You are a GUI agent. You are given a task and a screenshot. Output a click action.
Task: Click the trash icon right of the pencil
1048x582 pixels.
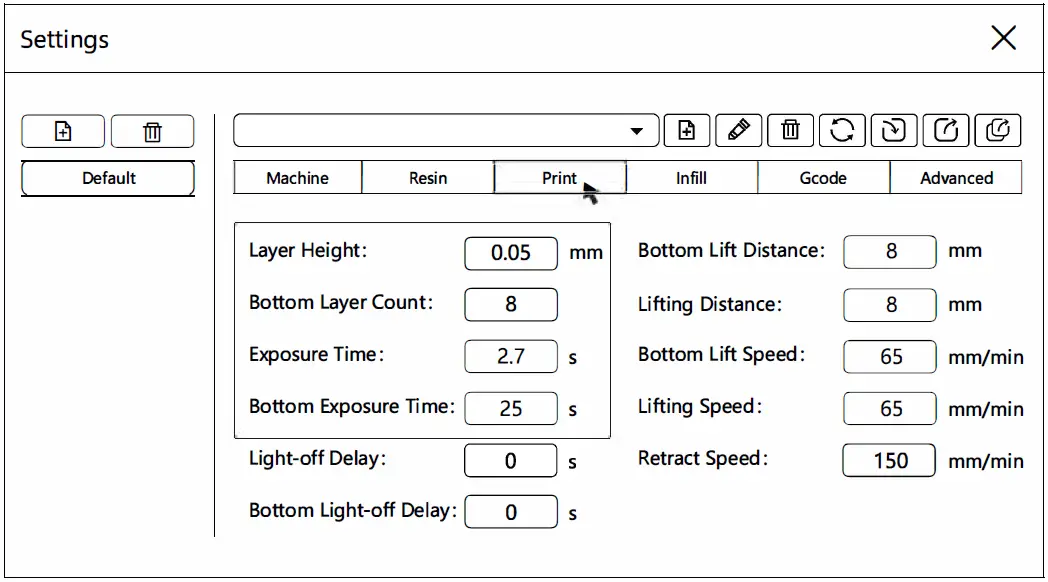tap(791, 130)
